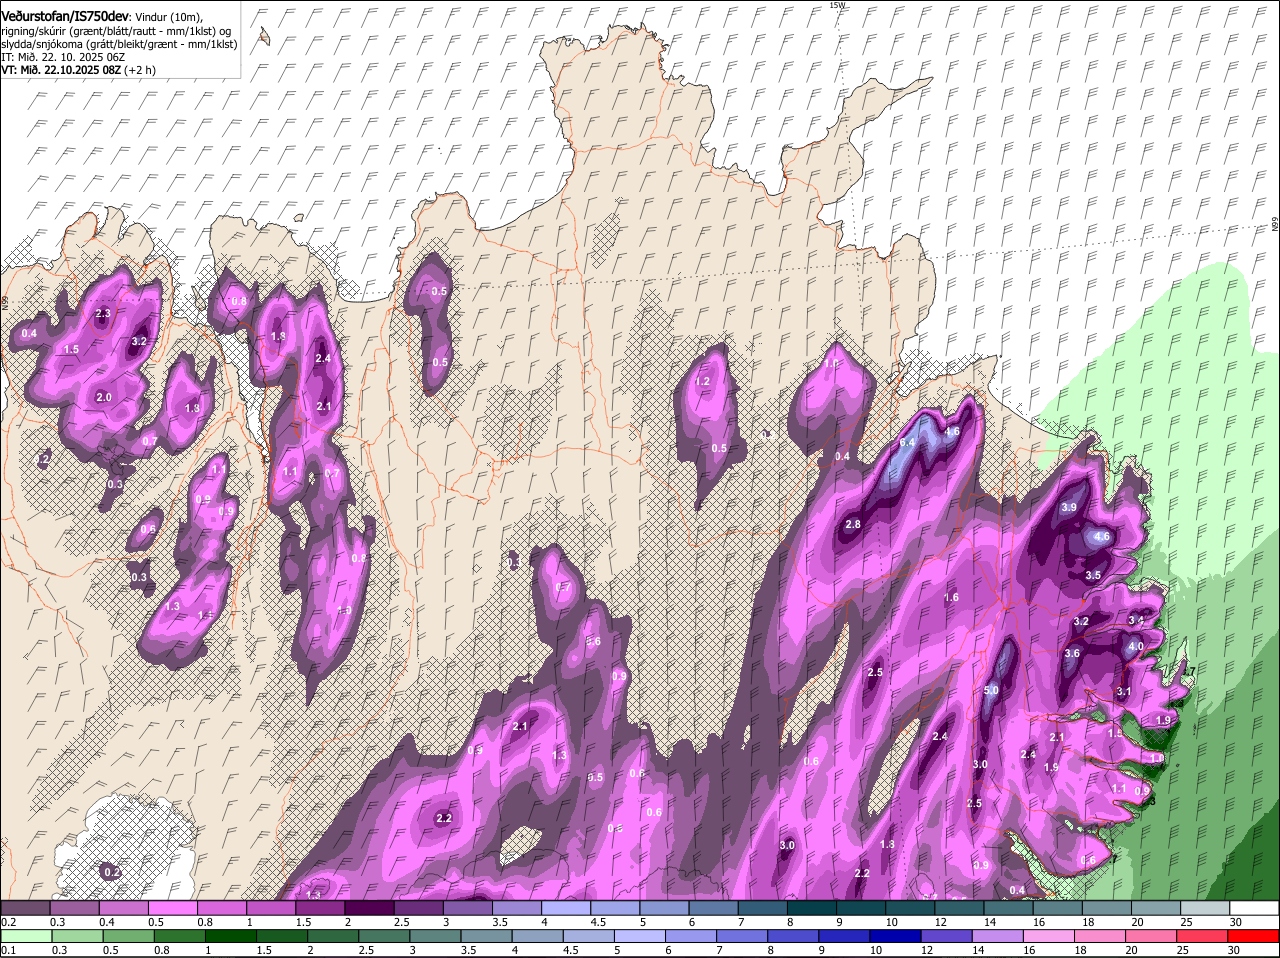Click the 3.9 precipitation value on the map
1280x958 pixels.
[x=1068, y=508]
